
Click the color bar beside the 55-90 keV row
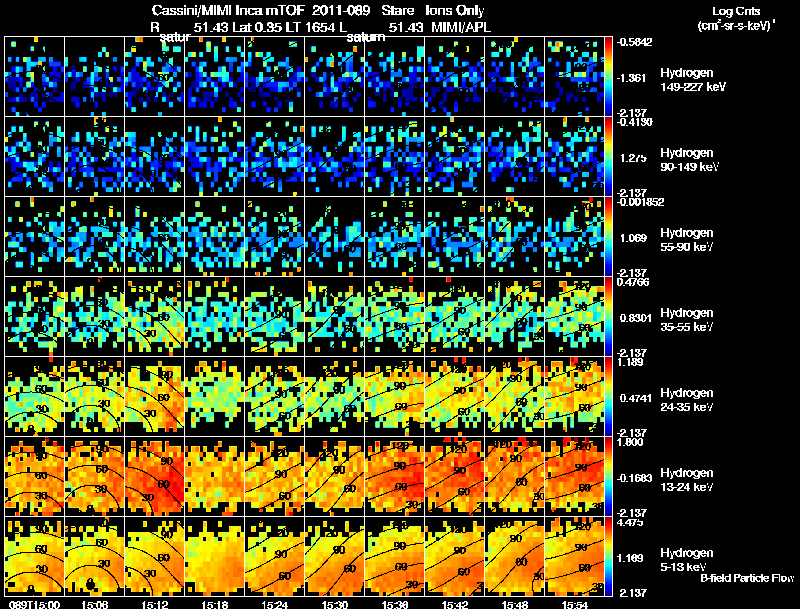(x=608, y=236)
